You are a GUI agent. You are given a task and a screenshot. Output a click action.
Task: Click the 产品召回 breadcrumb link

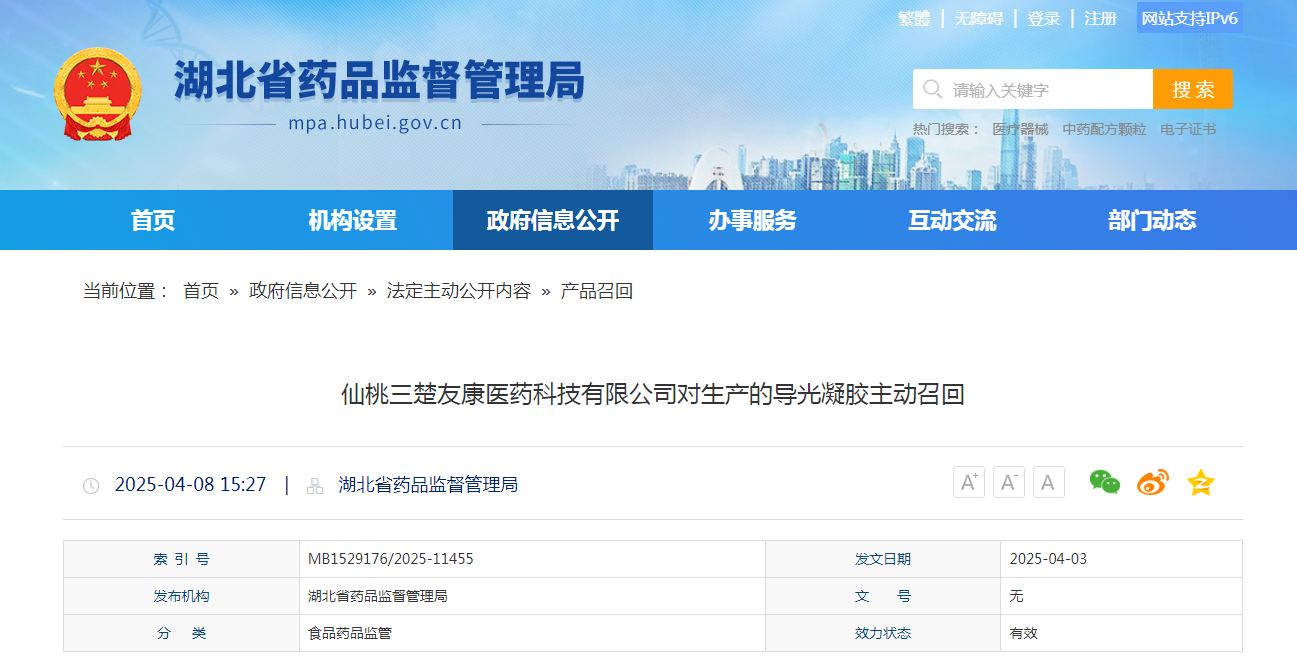tap(597, 291)
